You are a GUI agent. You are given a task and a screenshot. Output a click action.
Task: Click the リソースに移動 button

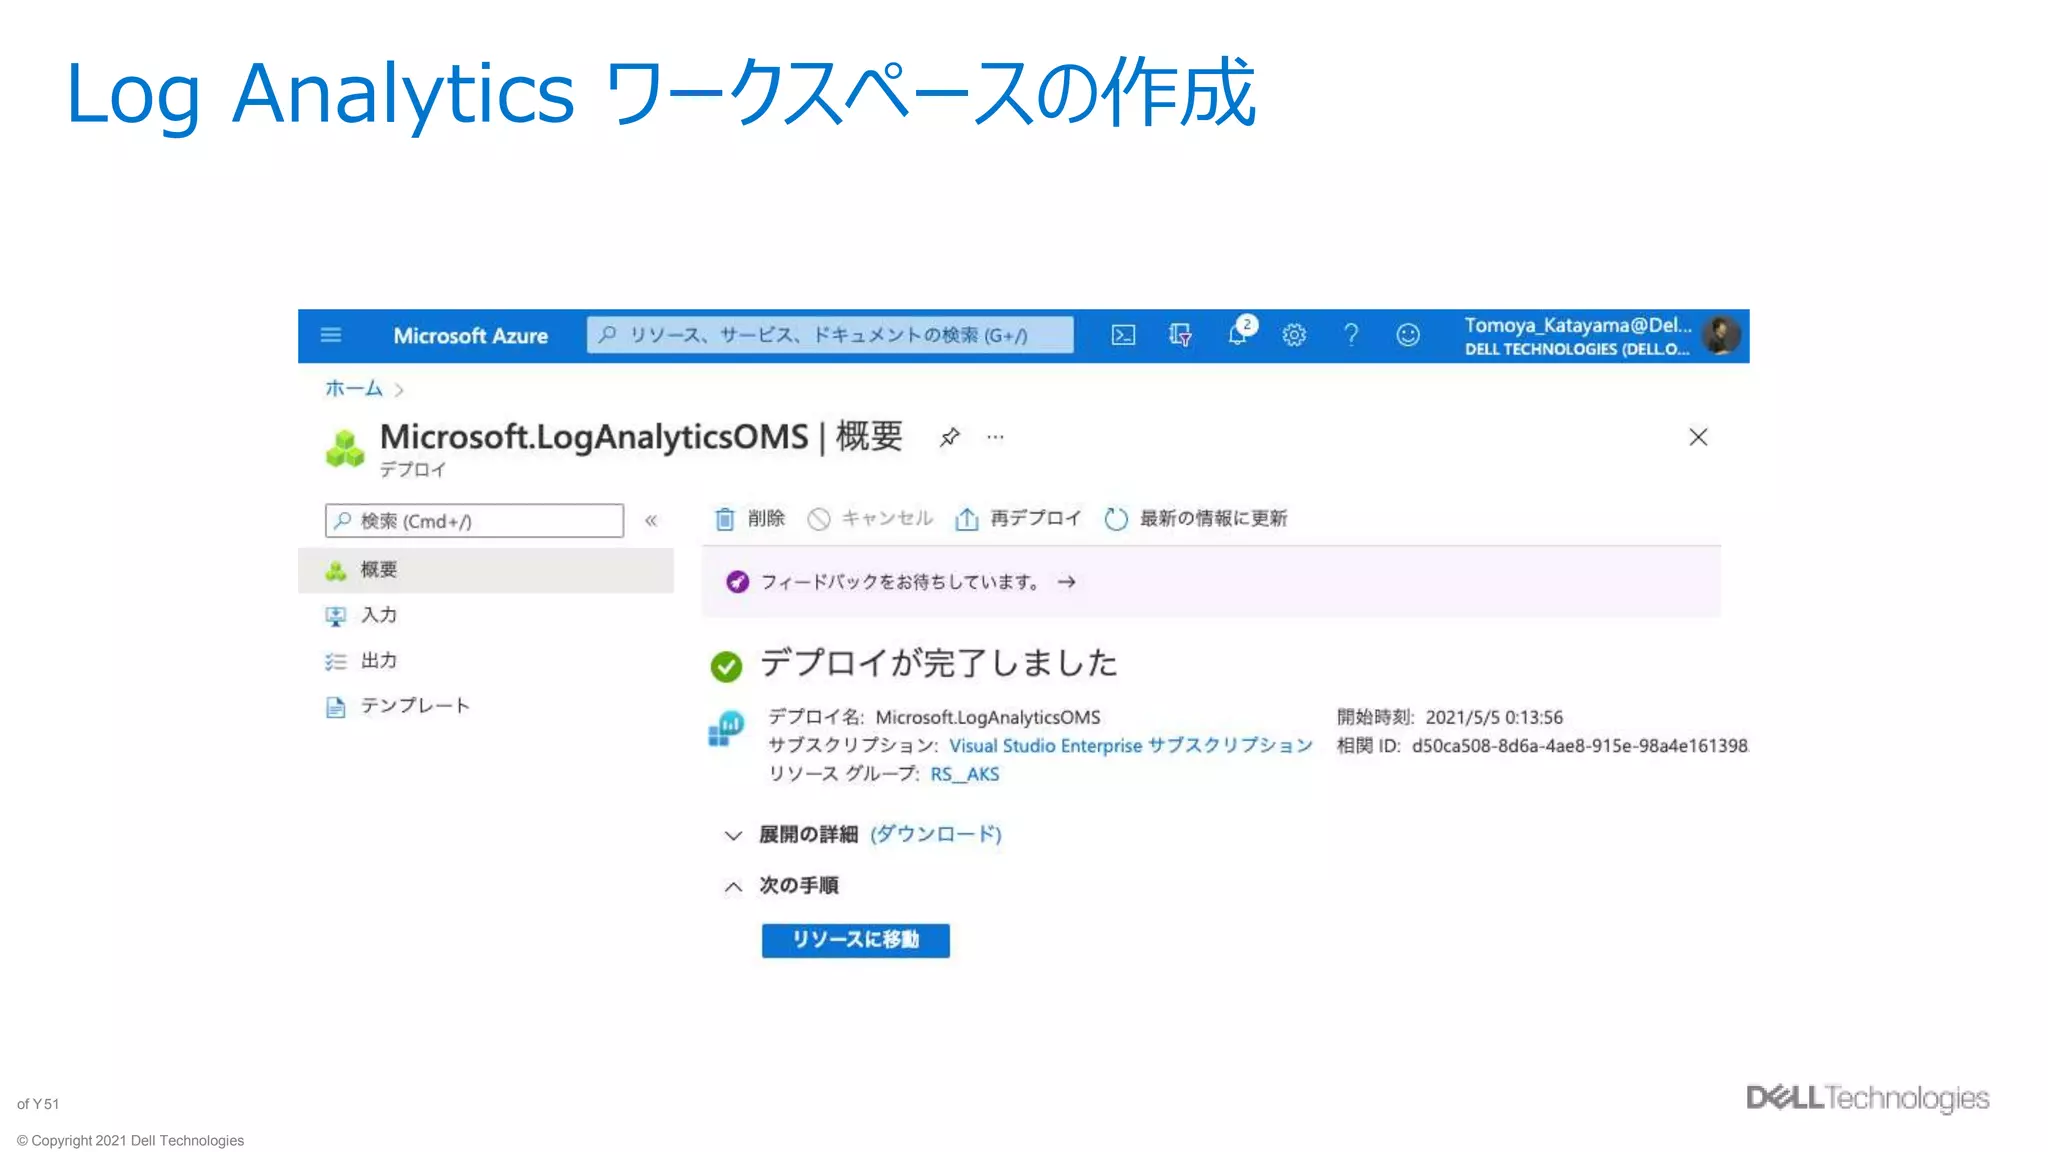(x=856, y=940)
